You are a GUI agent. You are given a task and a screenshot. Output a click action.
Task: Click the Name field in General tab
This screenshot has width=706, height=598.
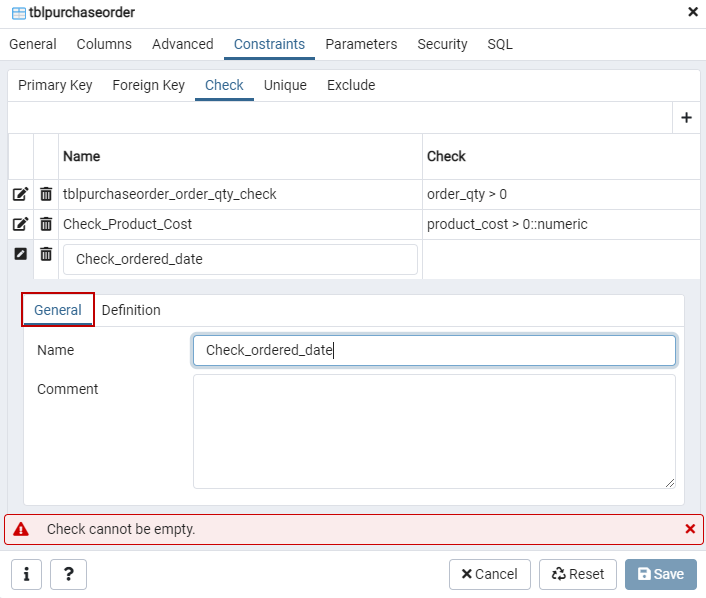pyautogui.click(x=434, y=350)
